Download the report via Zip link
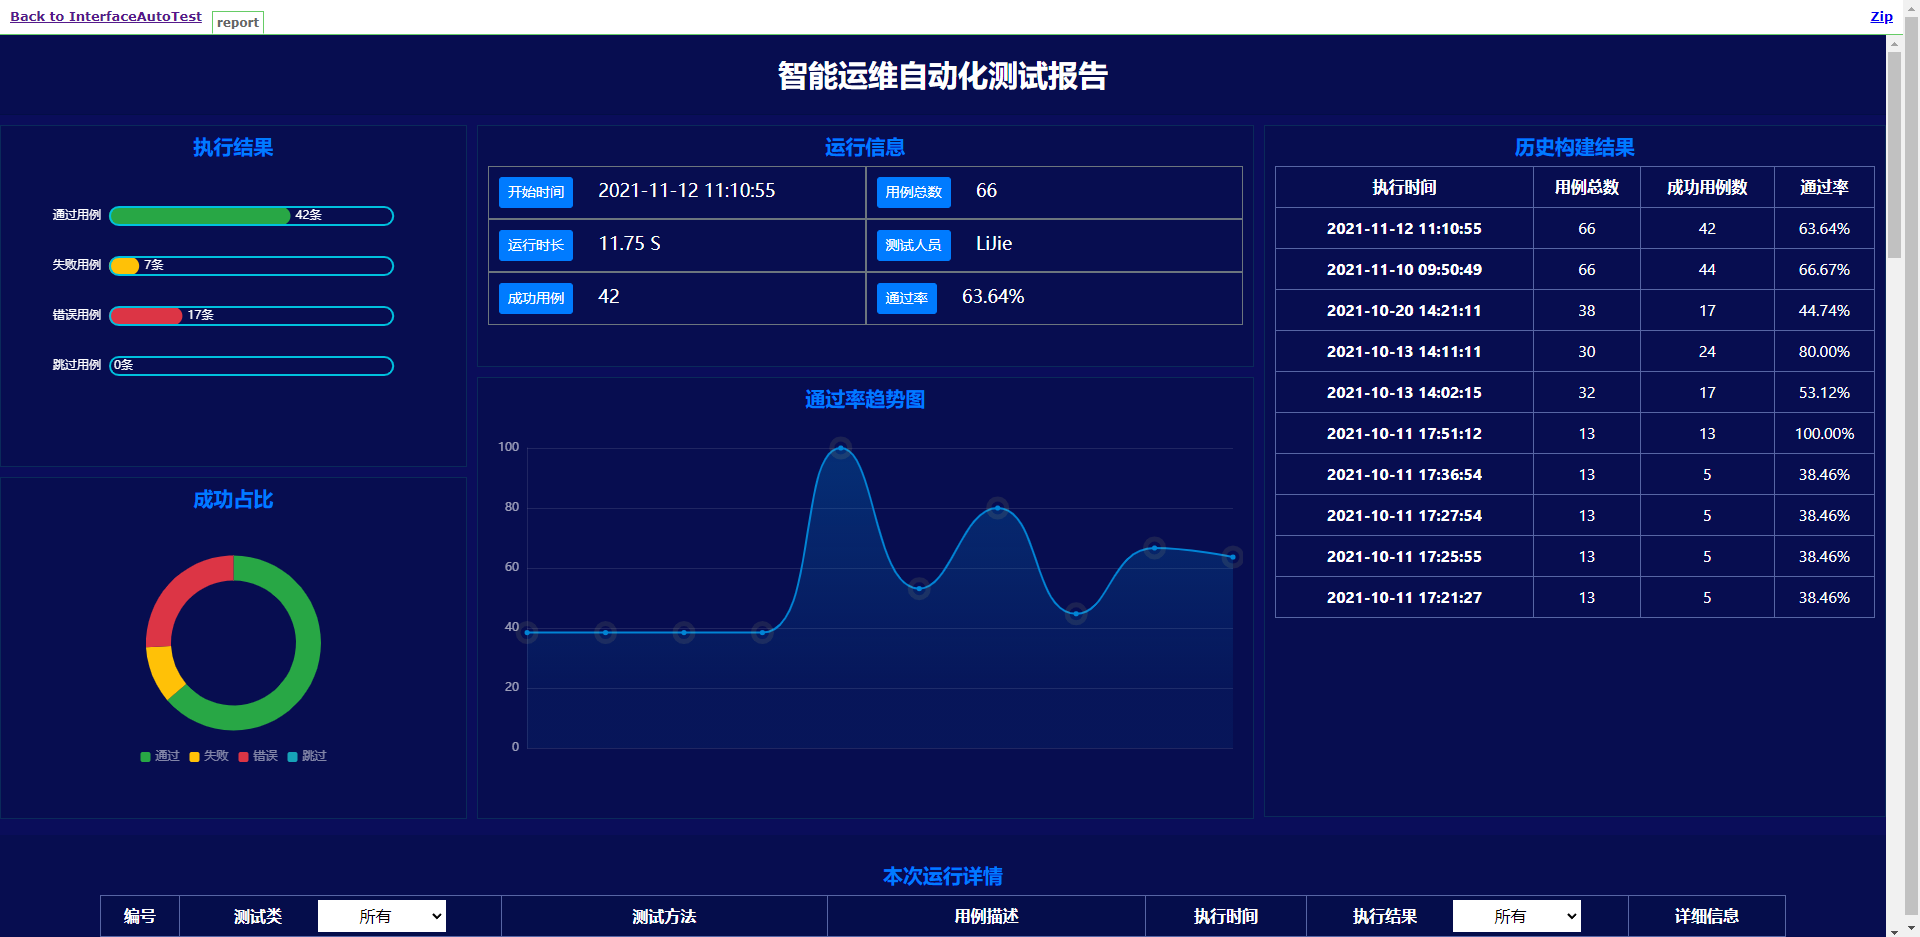 click(1881, 16)
